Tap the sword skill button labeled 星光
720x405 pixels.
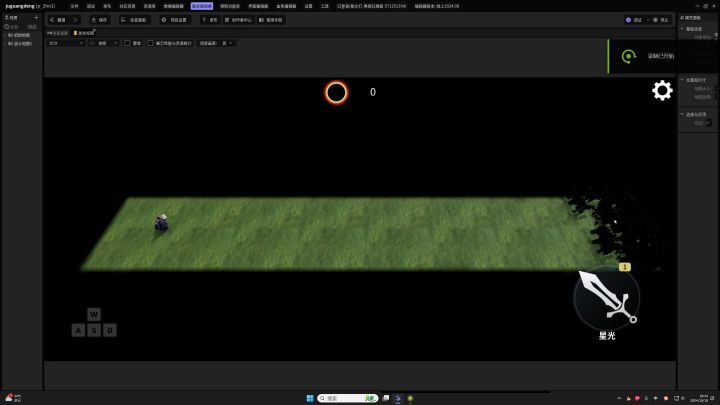607,298
